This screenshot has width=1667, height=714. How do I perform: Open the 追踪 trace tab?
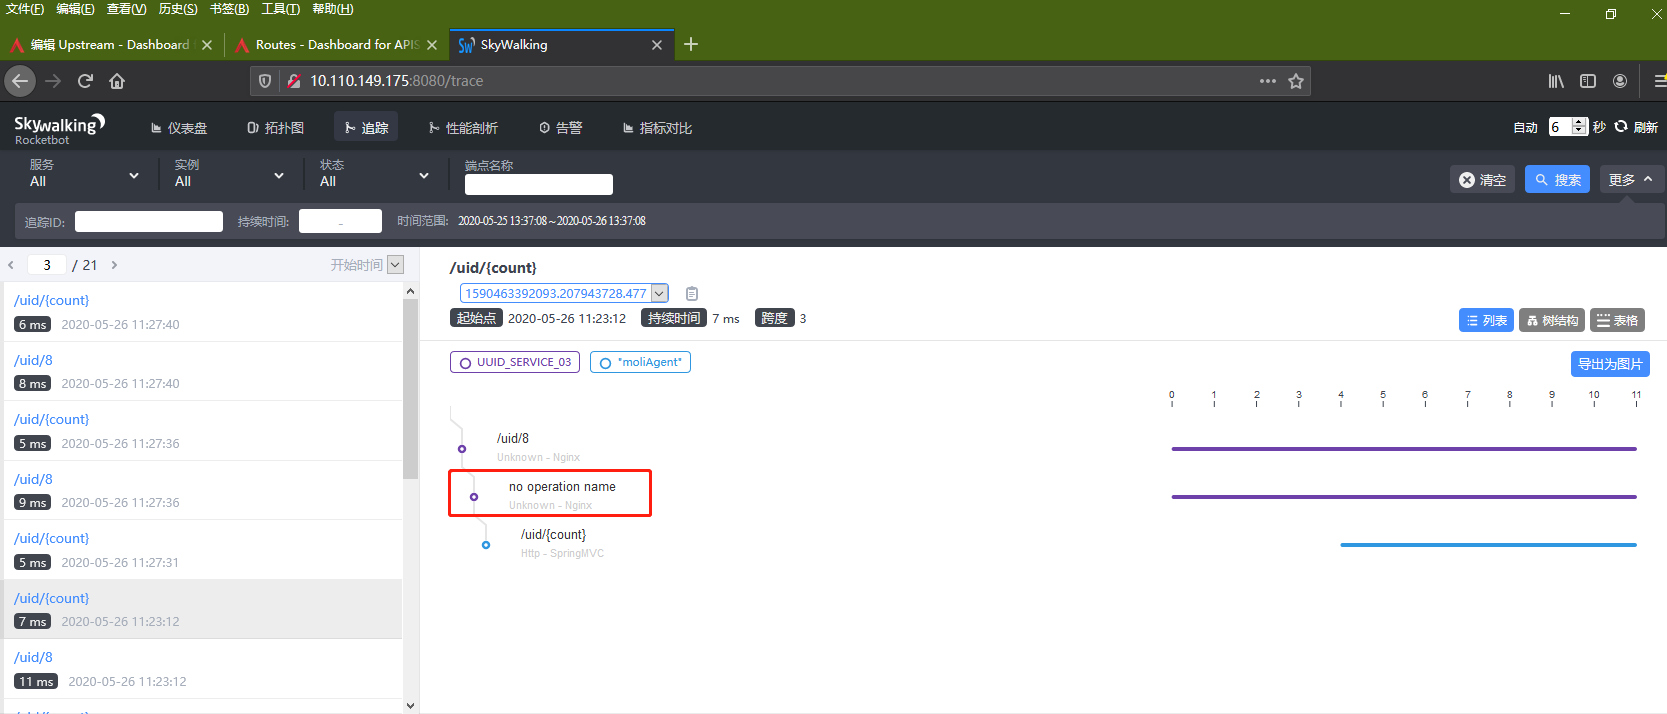click(366, 128)
